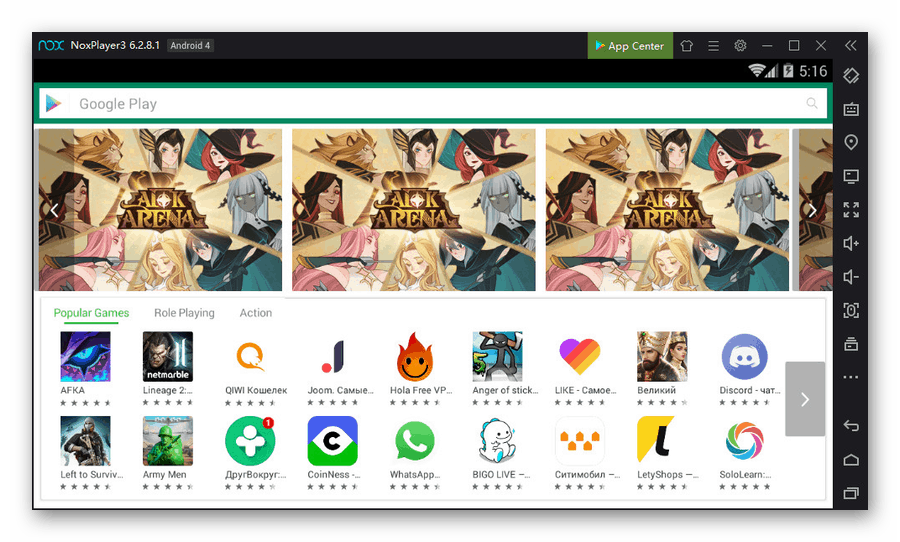This screenshot has width=900, height=542.
Task: Open Anger of stick game
Action: 497,357
